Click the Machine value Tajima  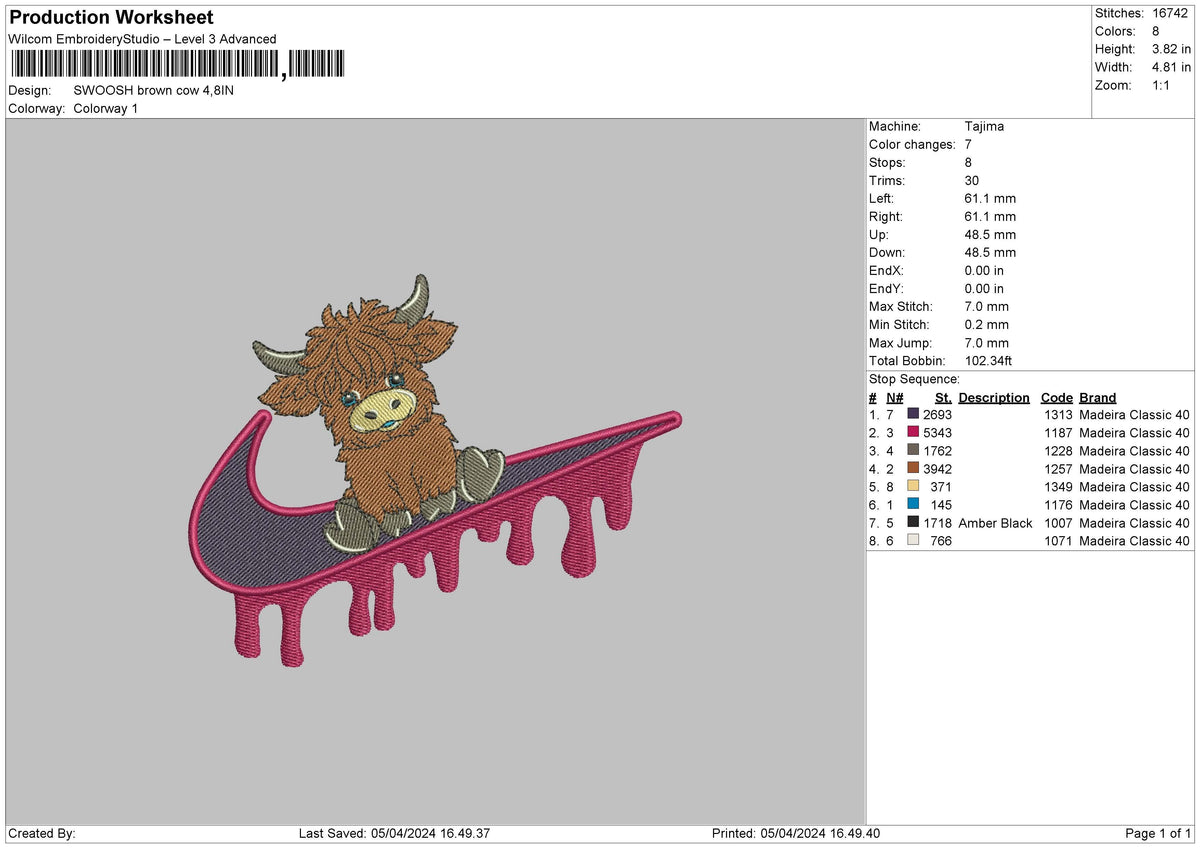point(984,126)
